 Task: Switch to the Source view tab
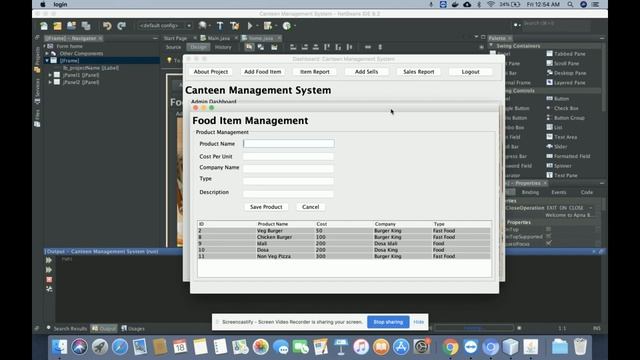(173, 47)
